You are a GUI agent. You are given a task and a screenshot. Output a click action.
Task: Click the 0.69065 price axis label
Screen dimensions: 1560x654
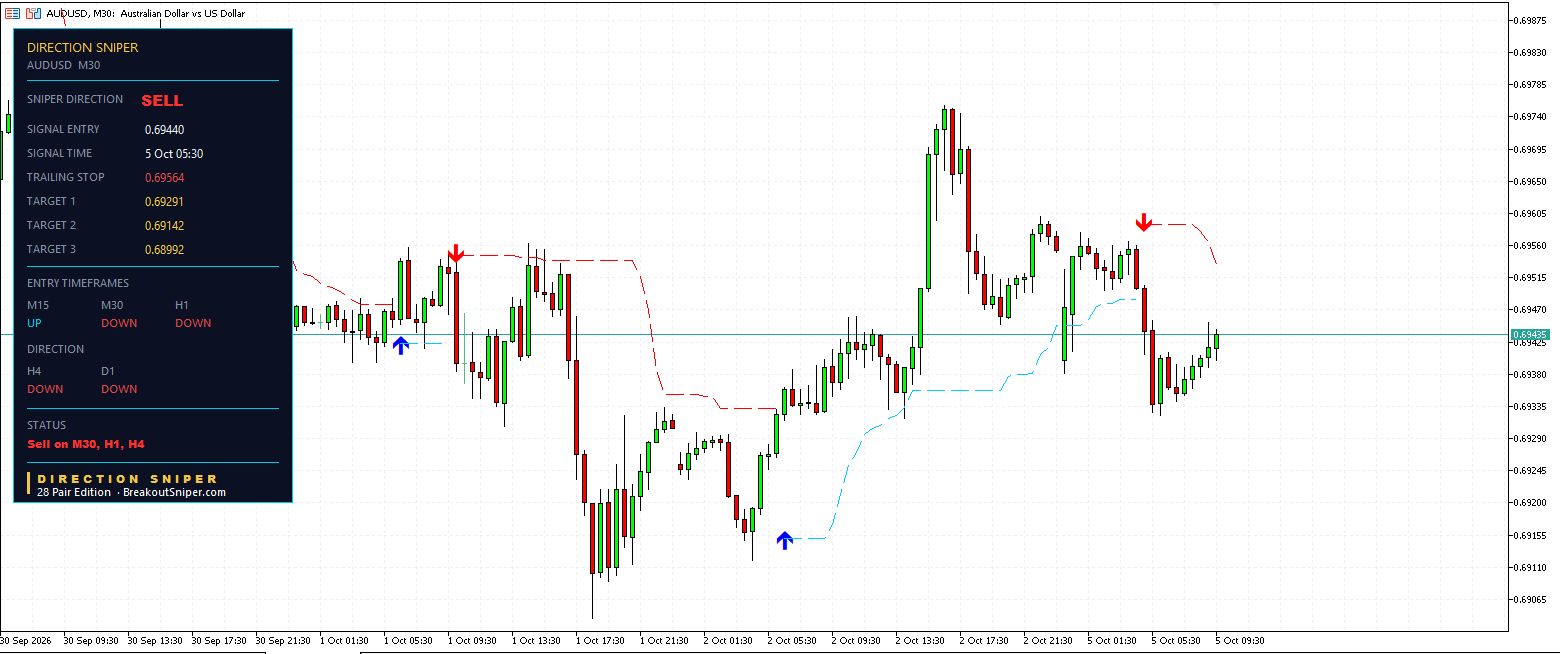[1531, 599]
